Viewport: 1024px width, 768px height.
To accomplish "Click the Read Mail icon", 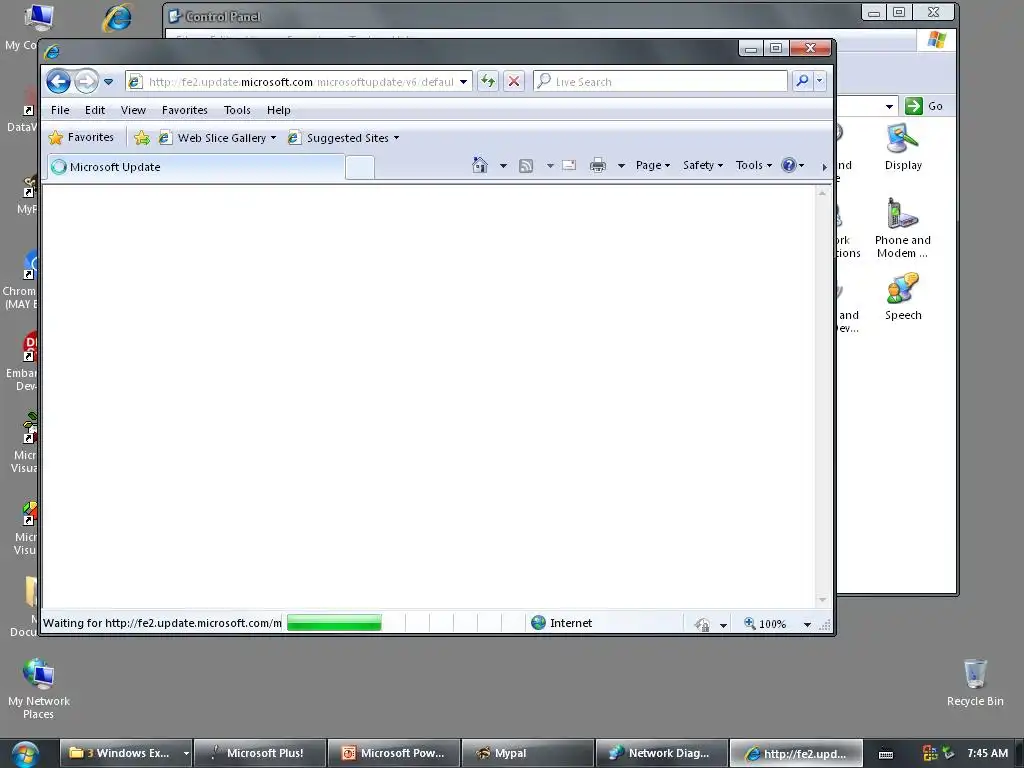I will (569, 166).
